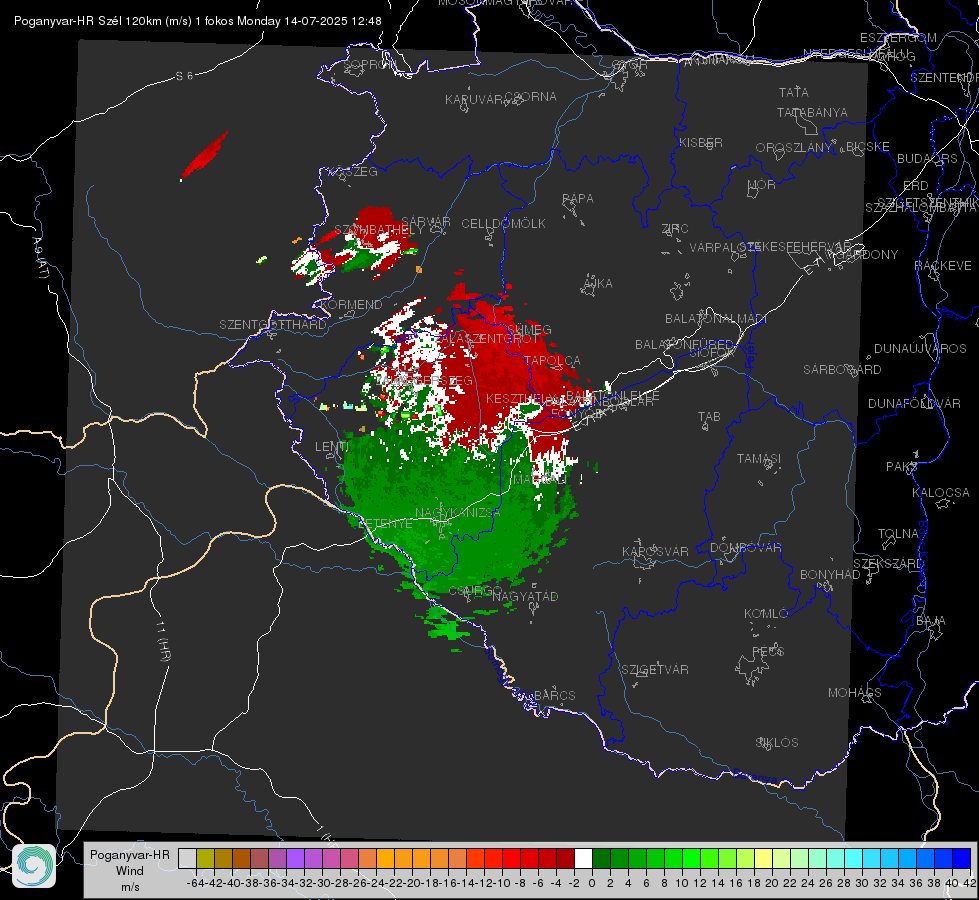Image resolution: width=979 pixels, height=900 pixels.
Task: Click the swirl logo icon beside the legend
Action: click(x=34, y=866)
